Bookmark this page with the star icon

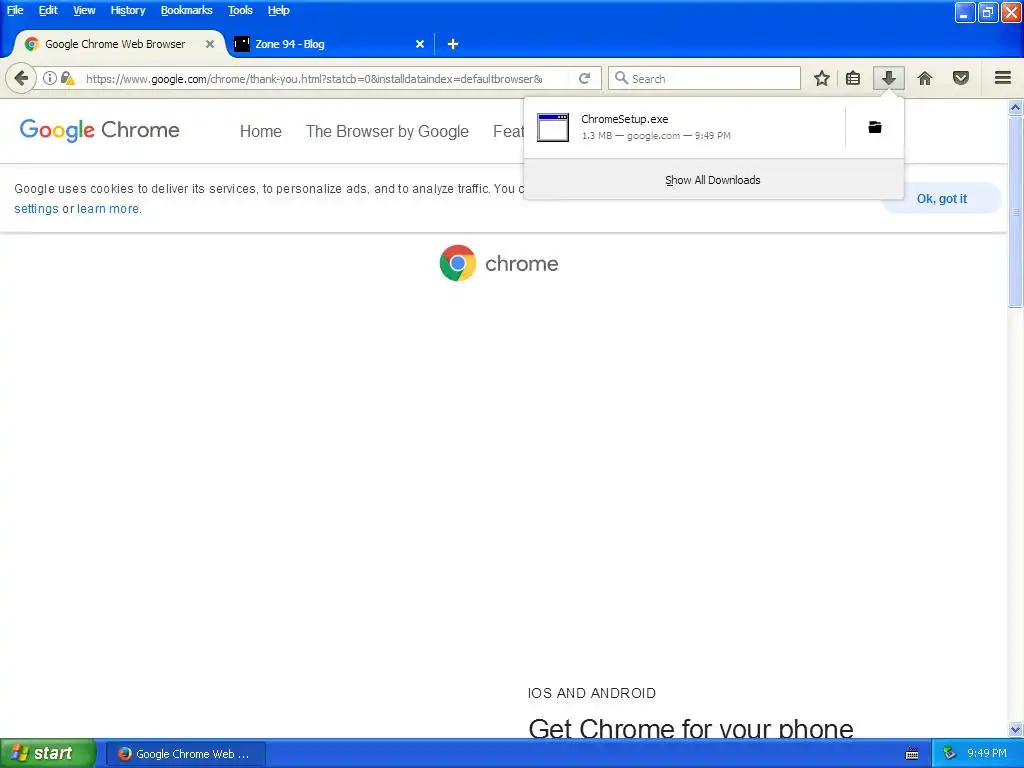pyautogui.click(x=822, y=78)
